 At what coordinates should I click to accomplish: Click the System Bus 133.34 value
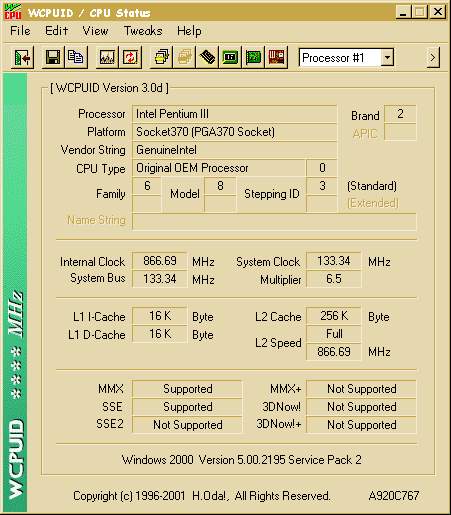(160, 279)
